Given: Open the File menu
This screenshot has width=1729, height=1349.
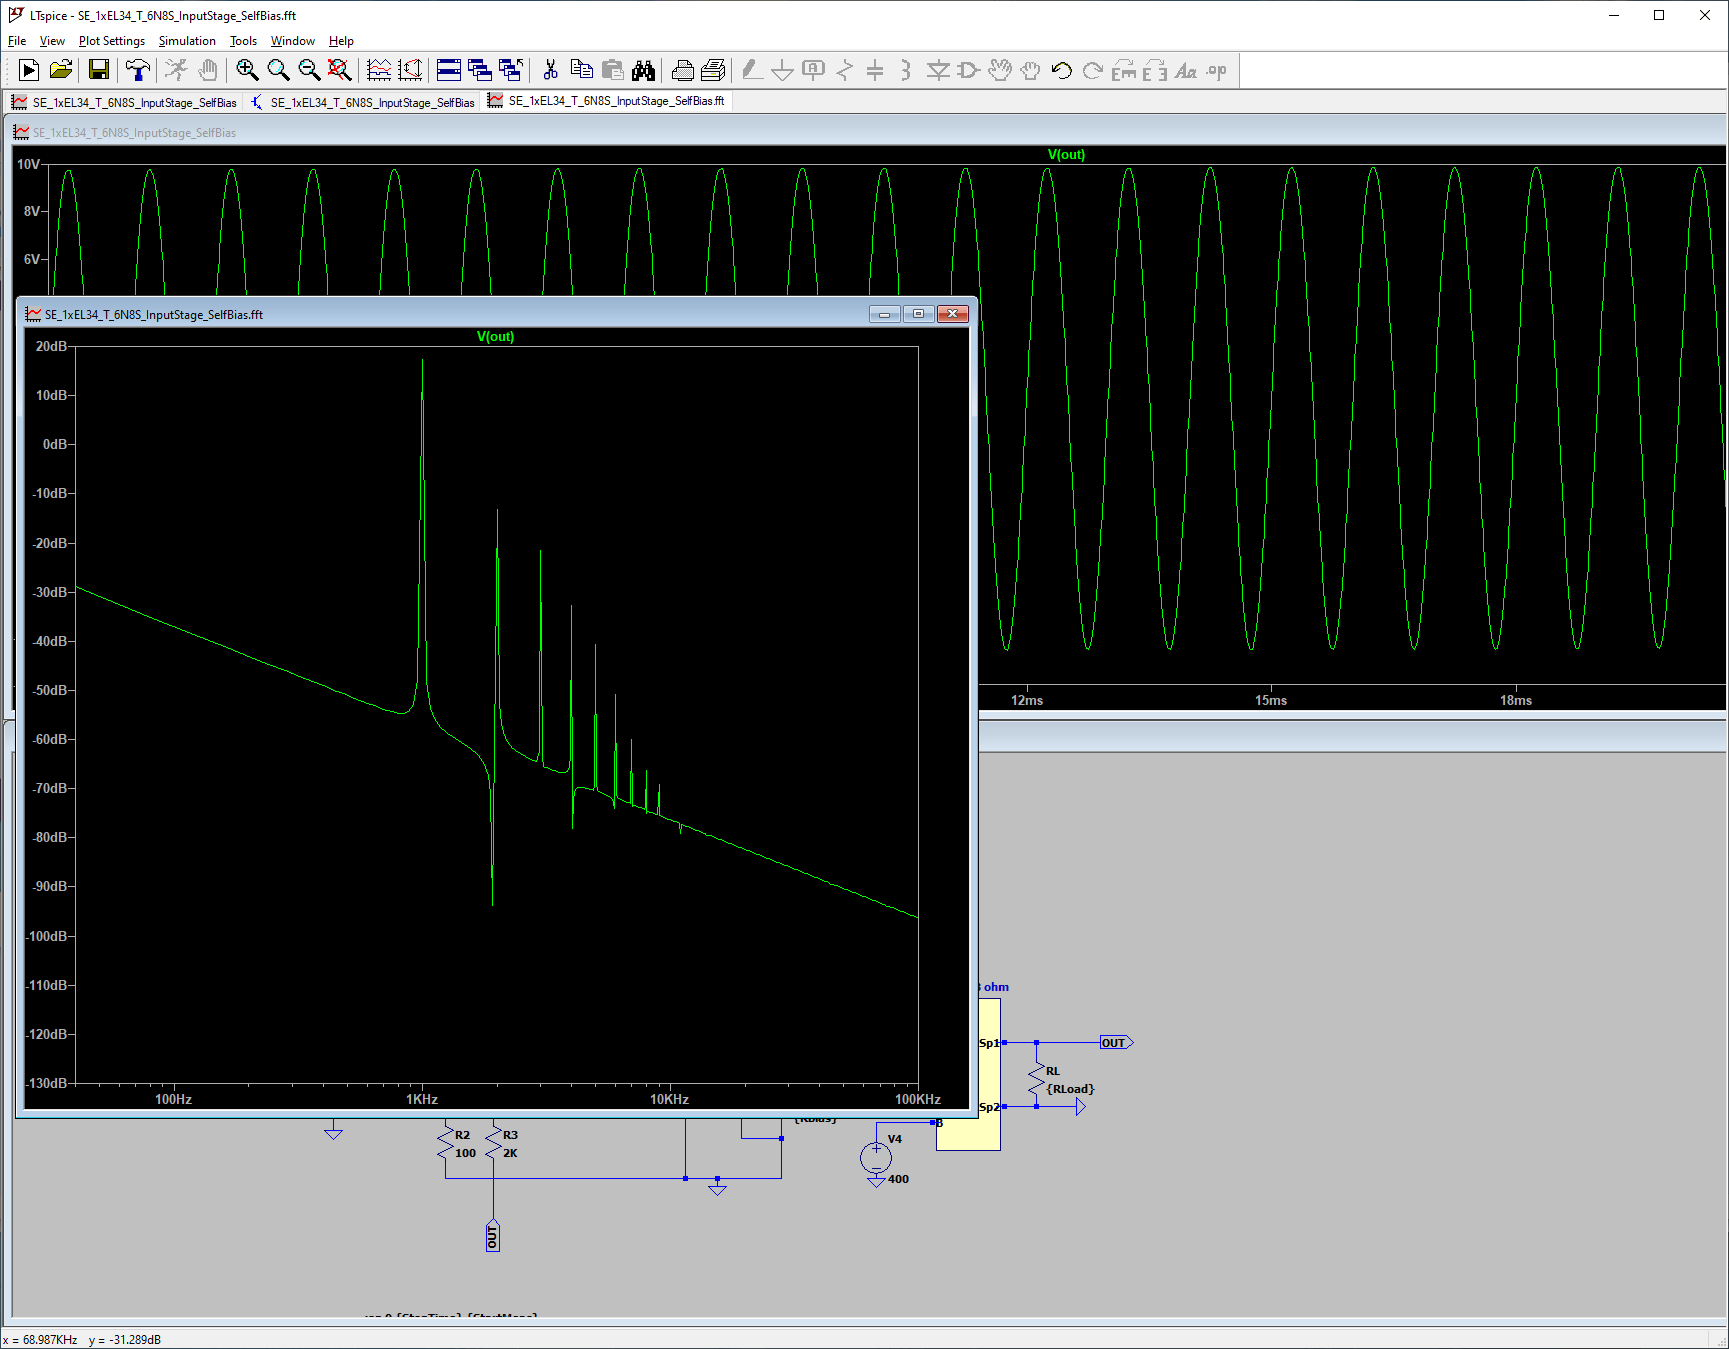Looking at the screenshot, I should pyautogui.click(x=17, y=41).
